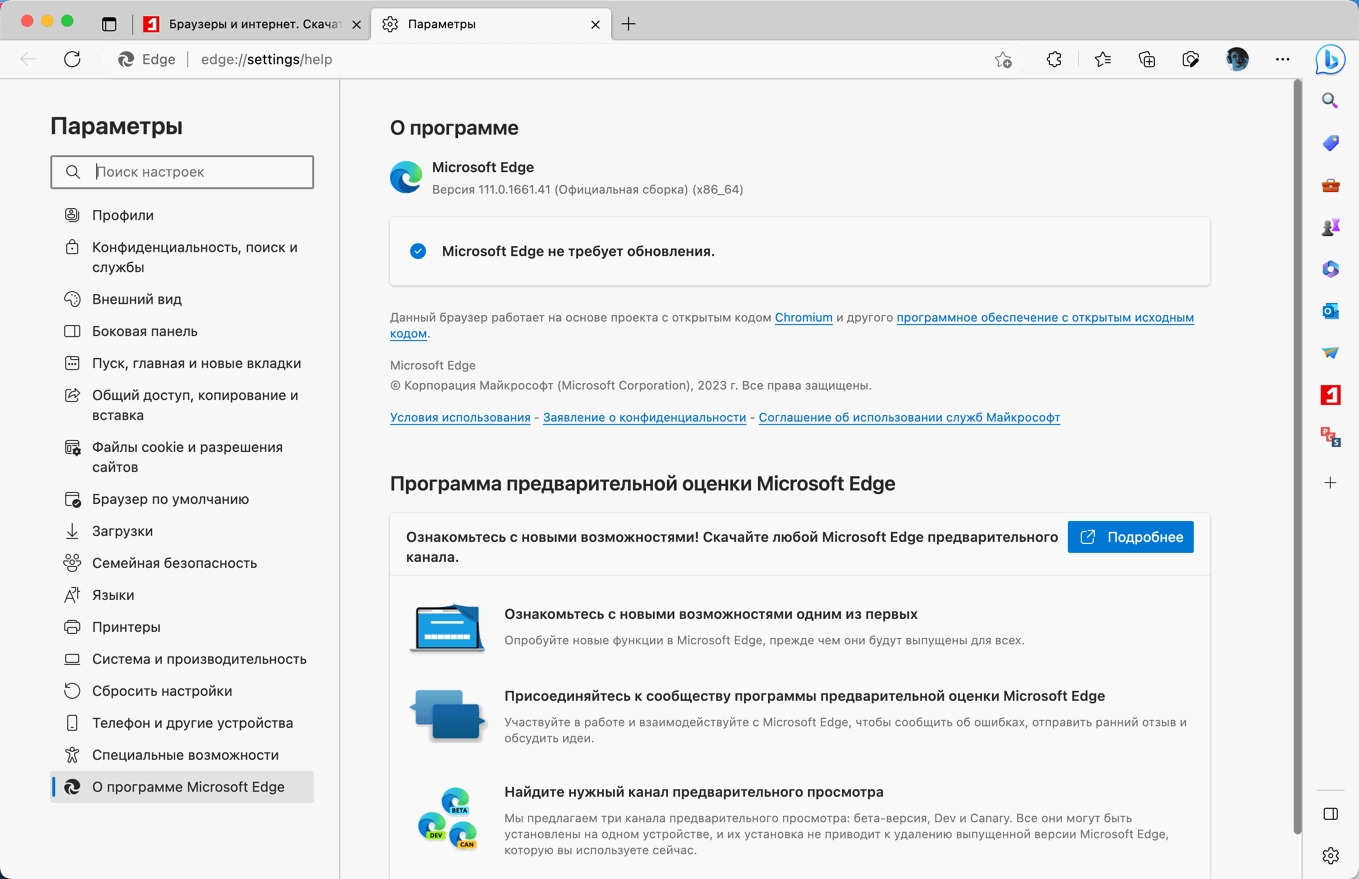Click the page's vertical scrollbar

tap(1298, 450)
